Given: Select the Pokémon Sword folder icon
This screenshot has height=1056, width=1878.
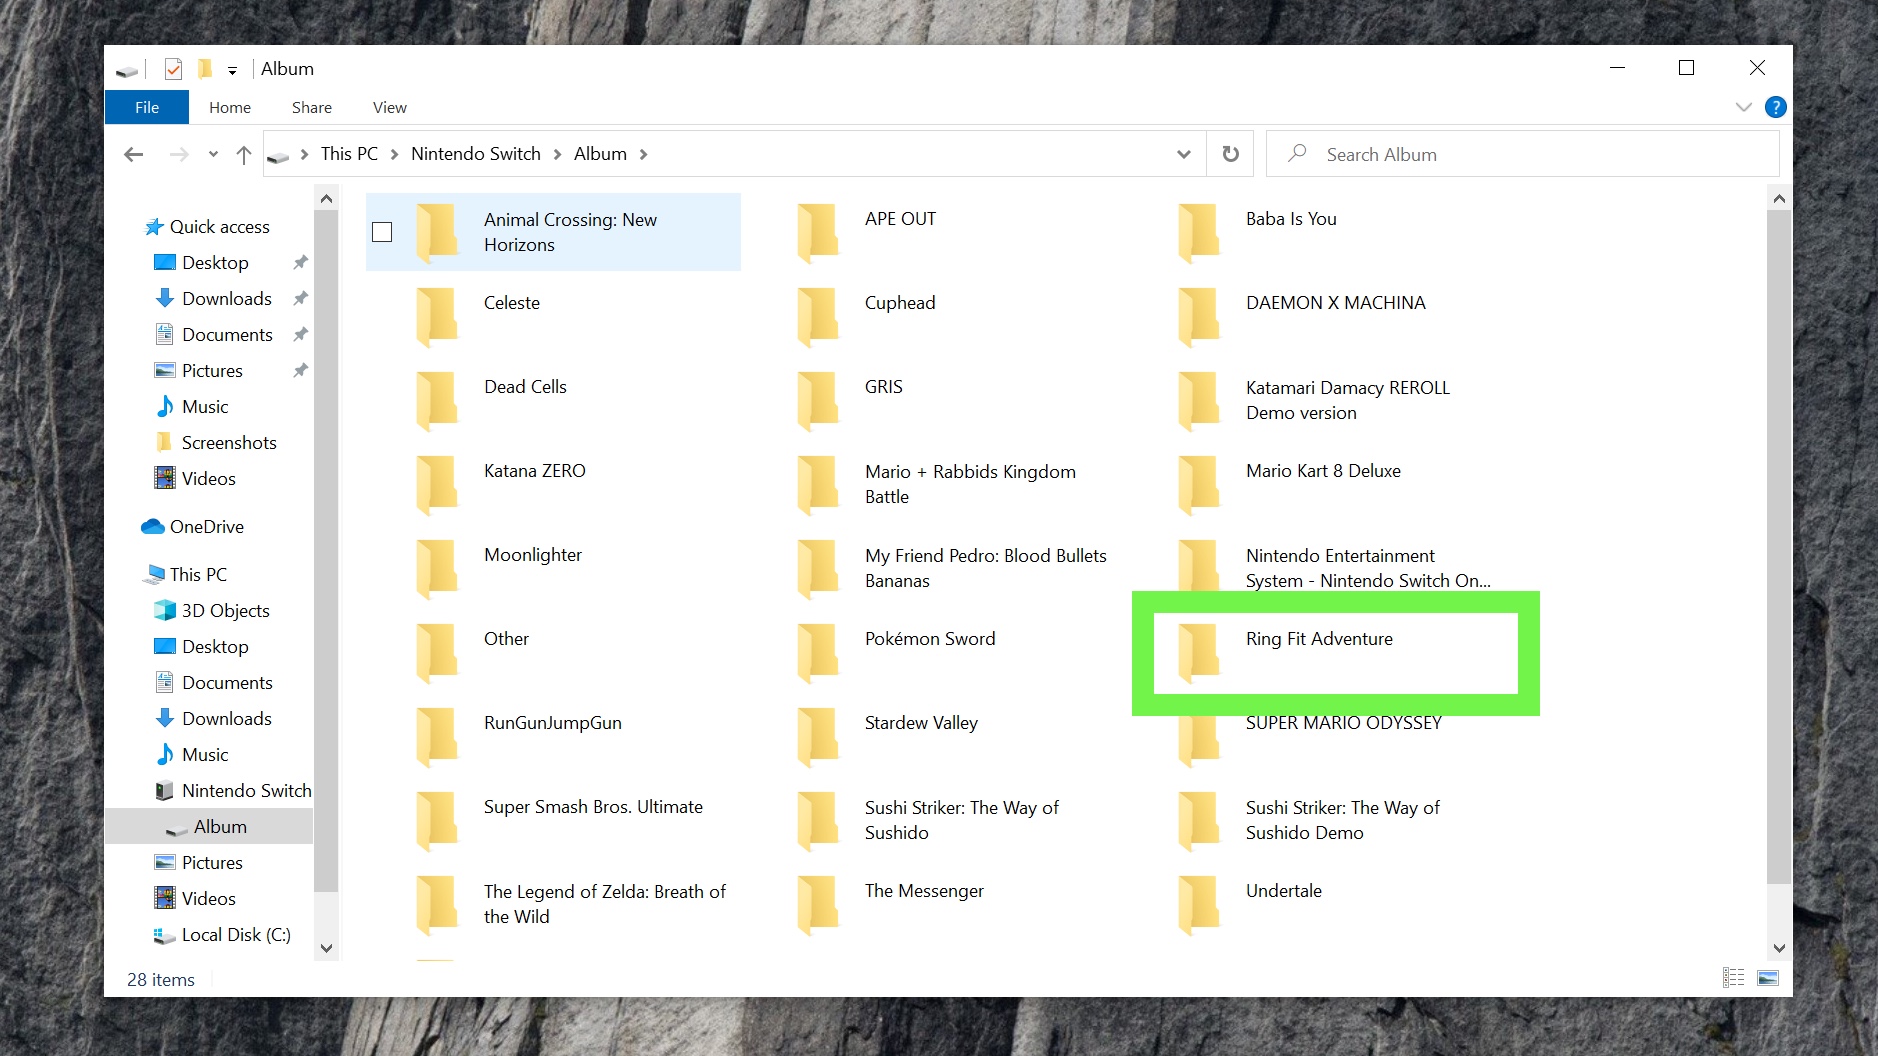Looking at the screenshot, I should [818, 652].
